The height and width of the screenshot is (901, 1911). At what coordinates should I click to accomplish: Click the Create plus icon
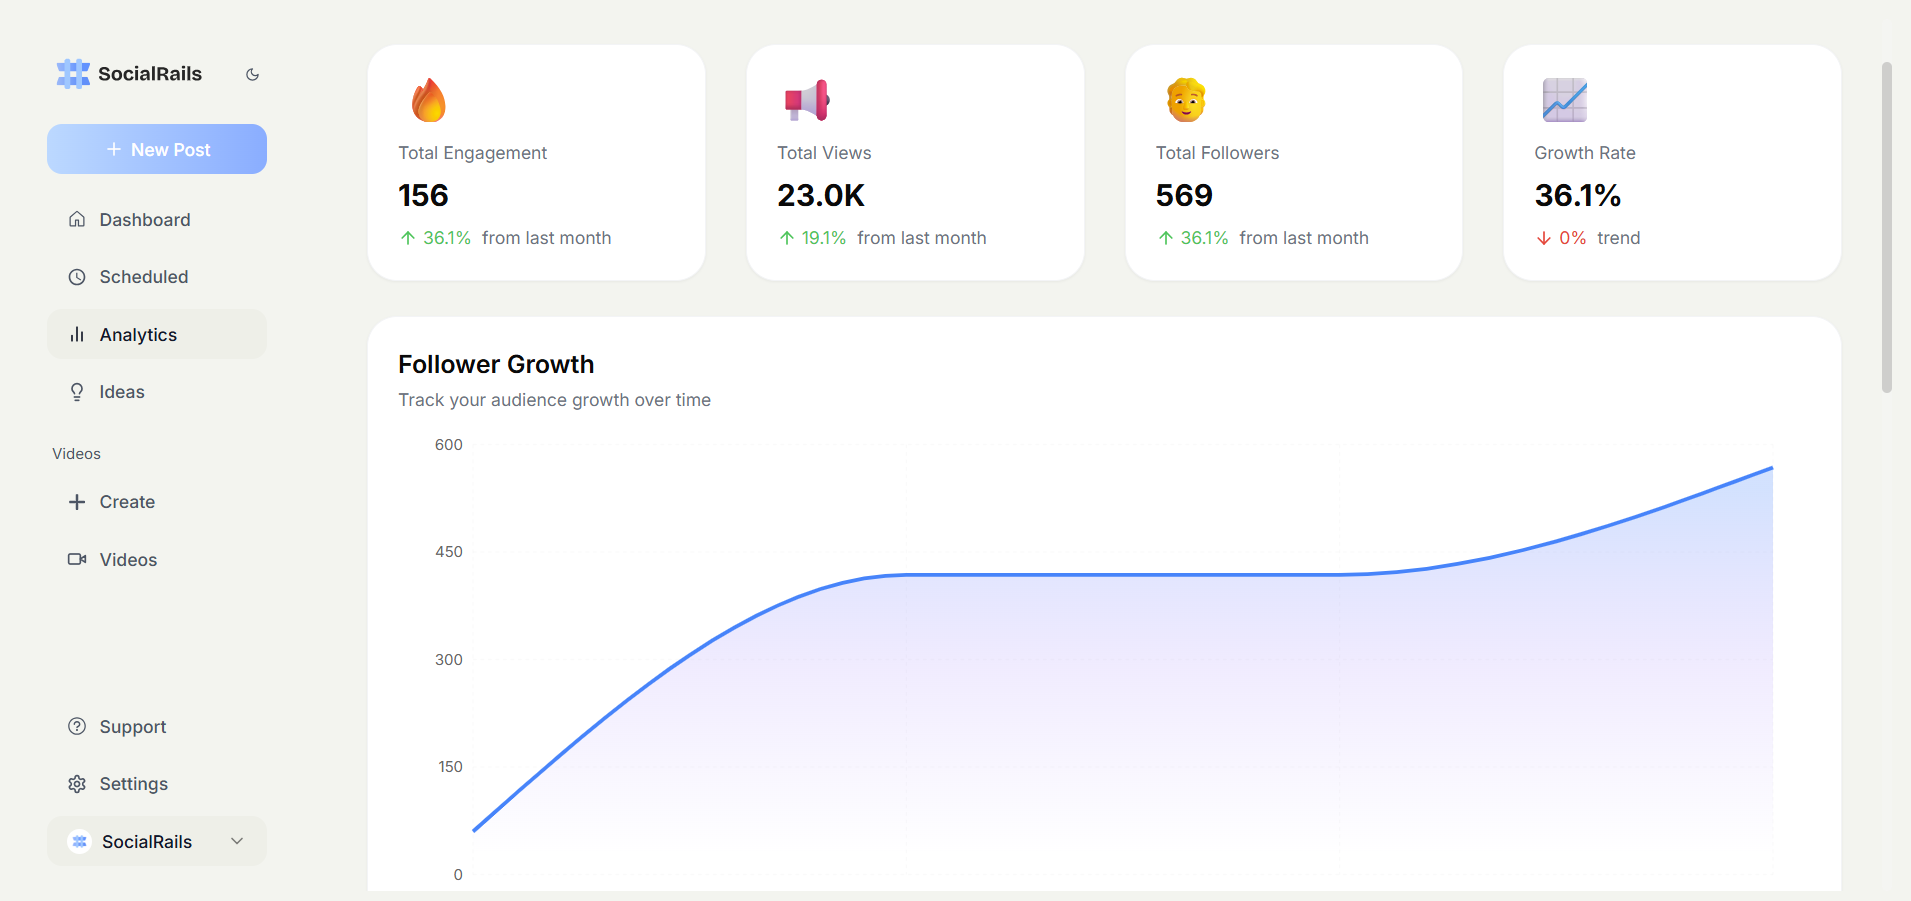pyautogui.click(x=77, y=502)
